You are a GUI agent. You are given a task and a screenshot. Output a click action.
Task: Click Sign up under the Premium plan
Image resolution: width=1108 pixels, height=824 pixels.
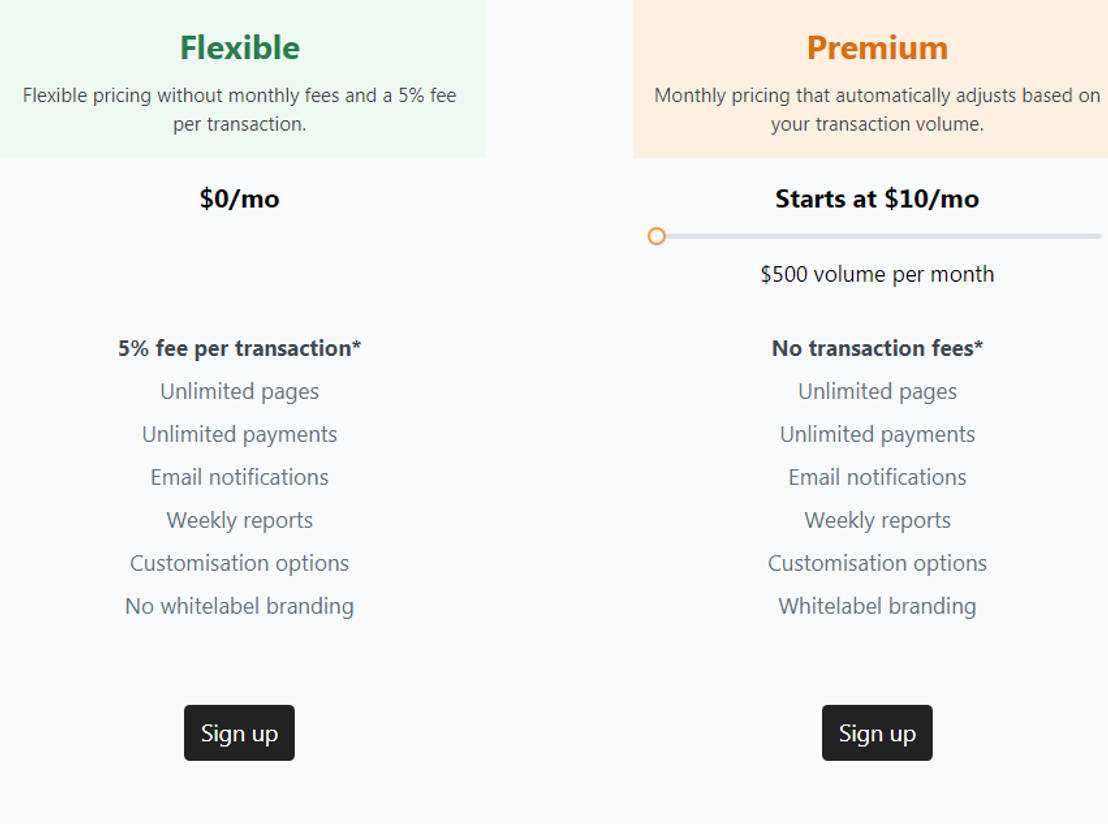click(x=877, y=733)
